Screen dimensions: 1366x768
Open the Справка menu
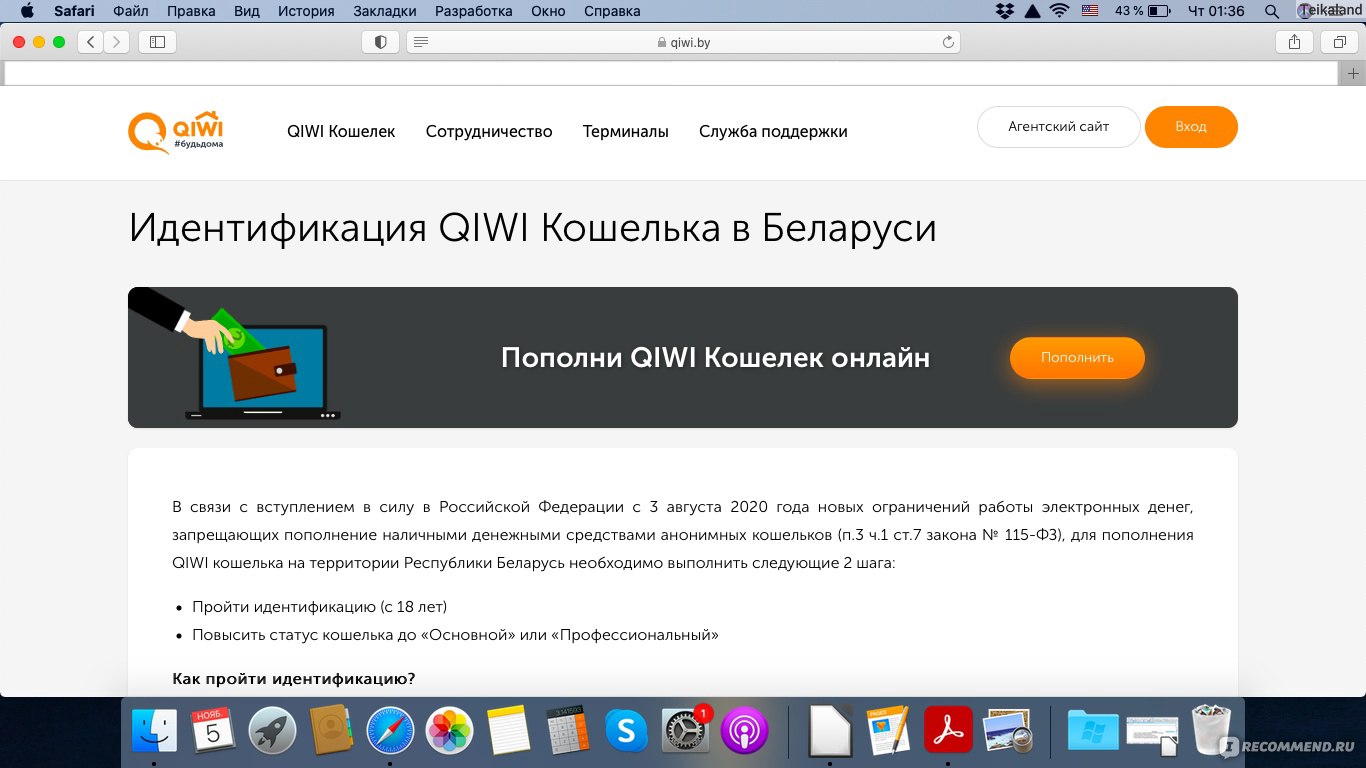(610, 11)
